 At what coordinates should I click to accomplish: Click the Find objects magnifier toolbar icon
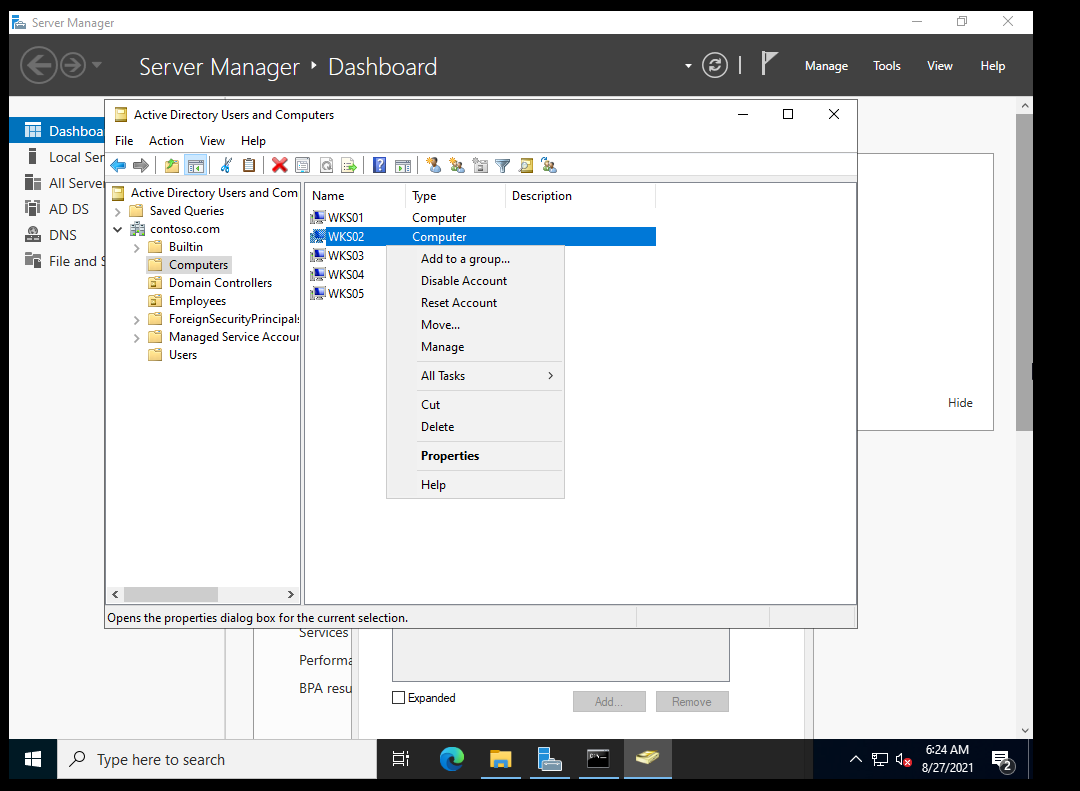pos(526,165)
